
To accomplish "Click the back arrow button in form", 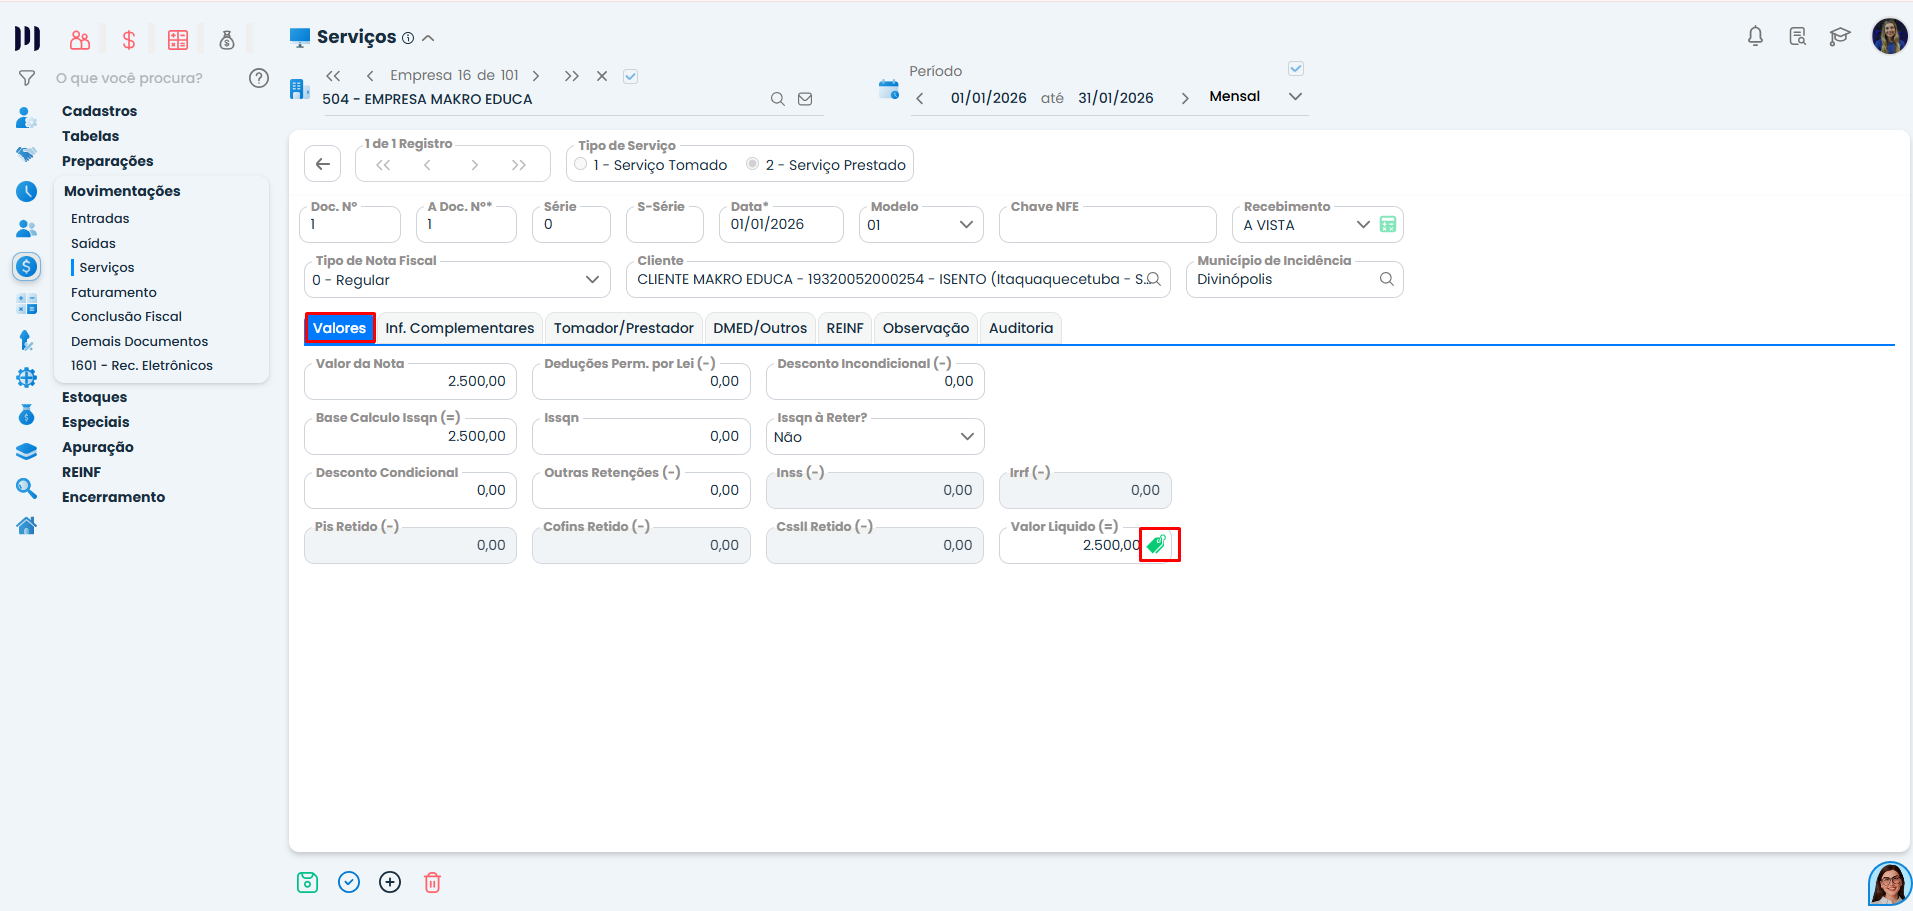I will coord(322,164).
